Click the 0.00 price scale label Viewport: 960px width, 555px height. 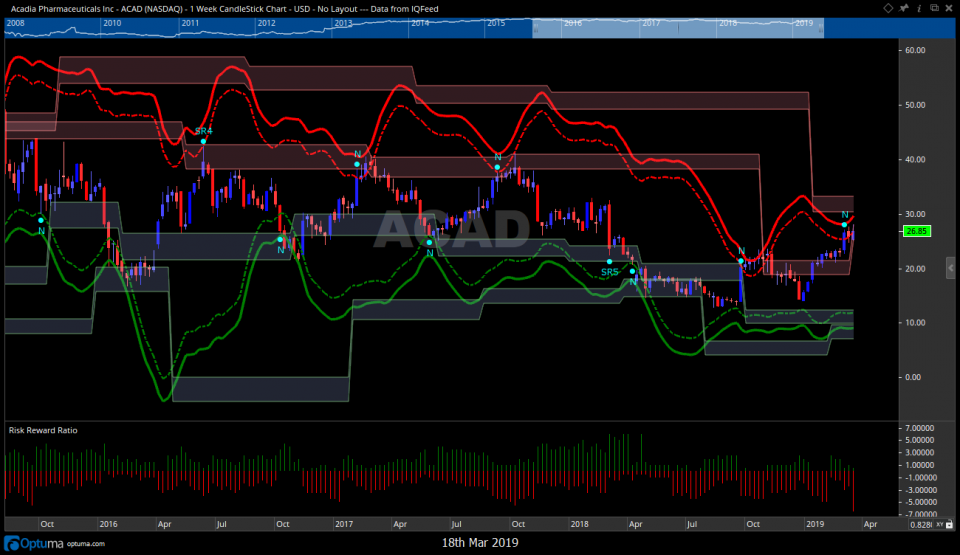click(913, 377)
